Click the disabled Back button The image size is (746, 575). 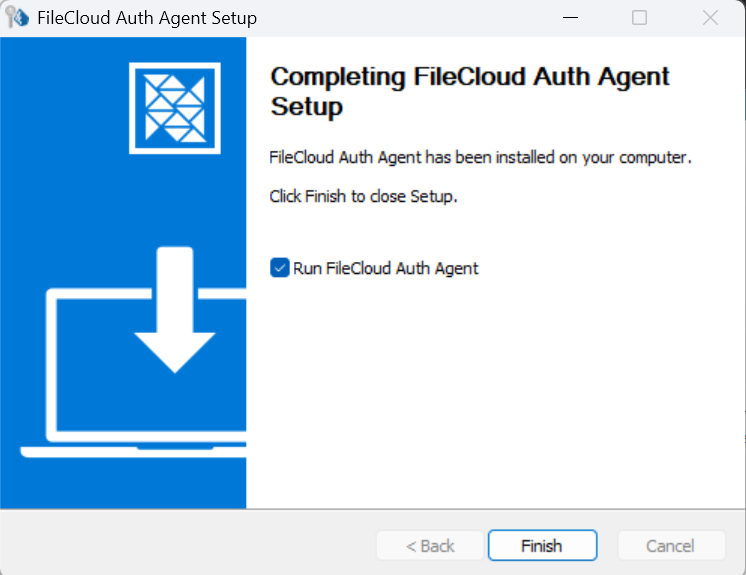430,546
